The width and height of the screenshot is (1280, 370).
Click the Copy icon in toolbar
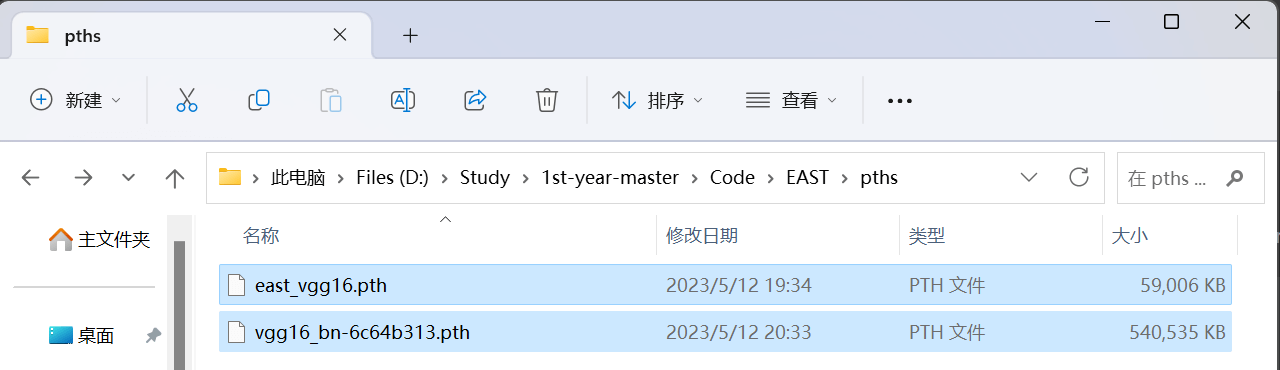pos(259,100)
